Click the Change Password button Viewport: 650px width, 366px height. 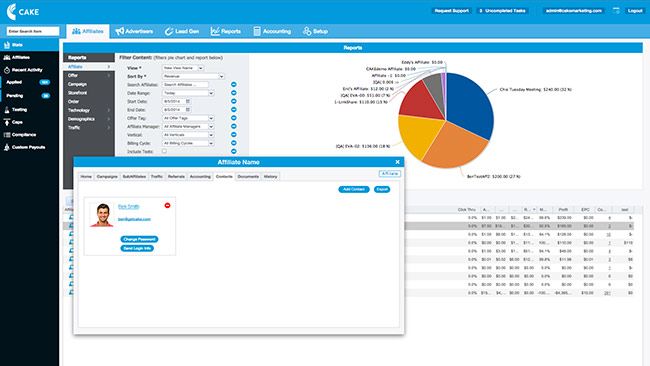(139, 239)
